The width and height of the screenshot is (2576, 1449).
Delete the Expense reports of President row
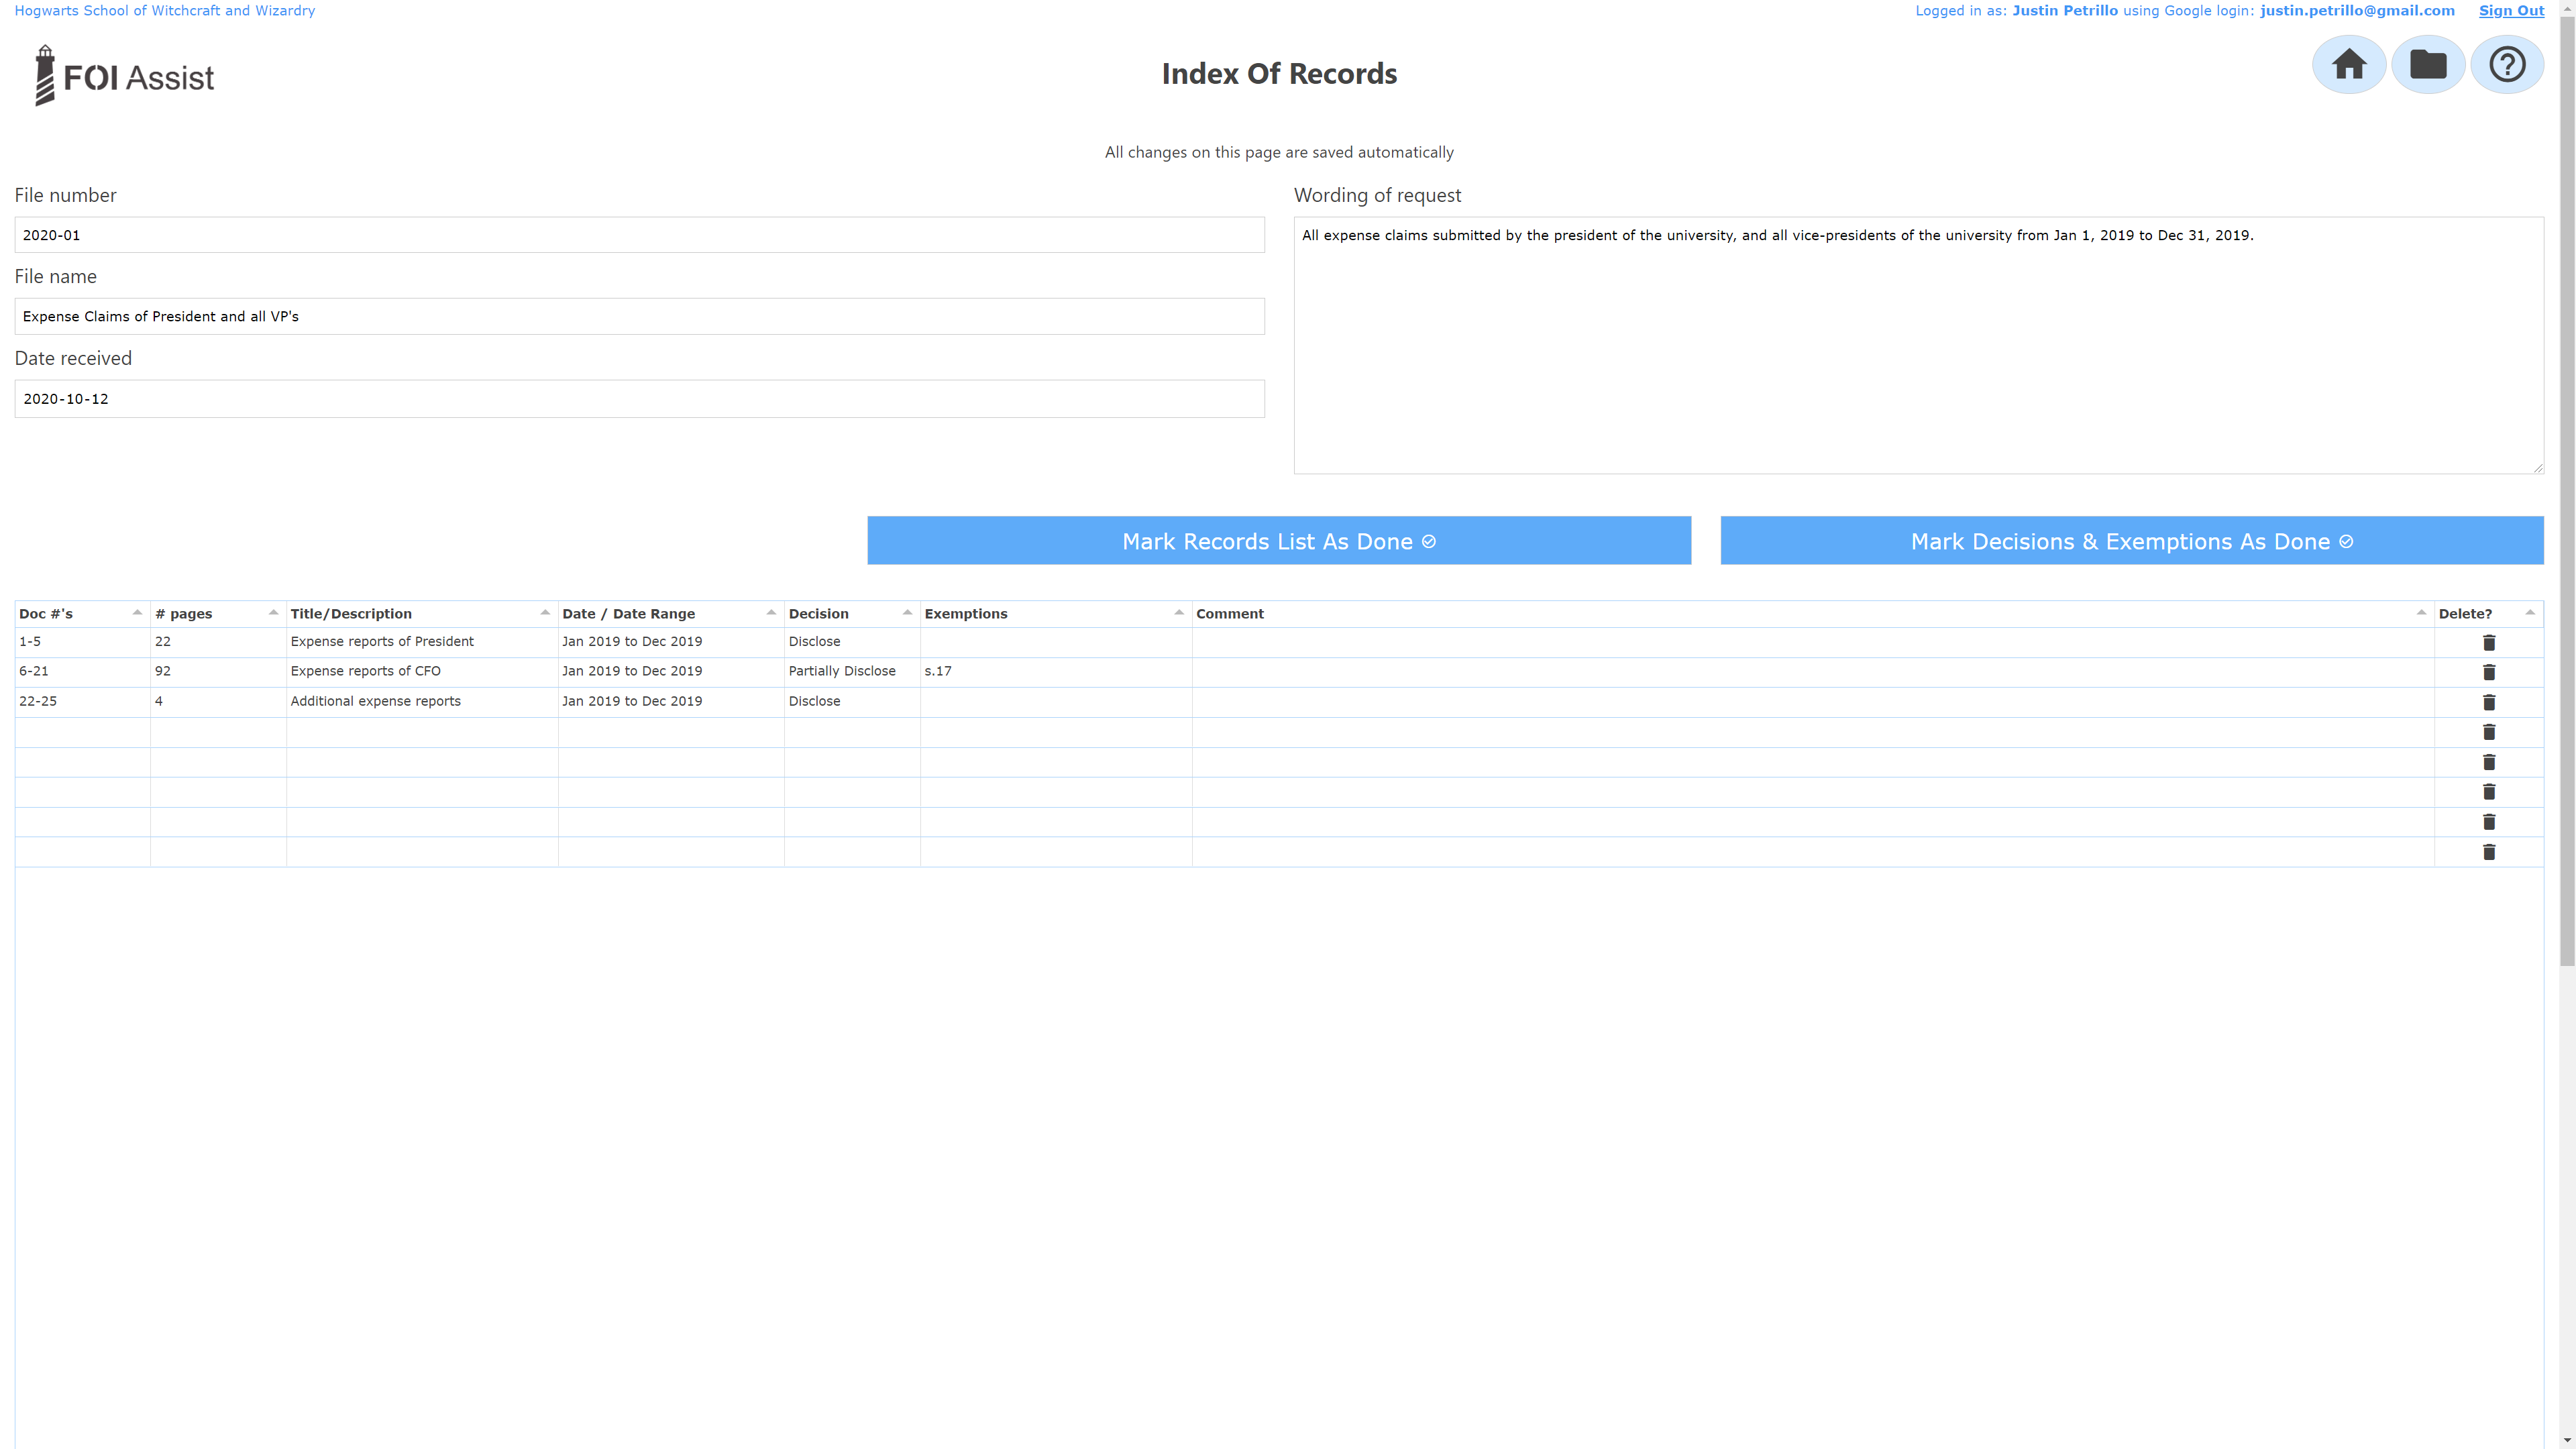[x=2488, y=643]
